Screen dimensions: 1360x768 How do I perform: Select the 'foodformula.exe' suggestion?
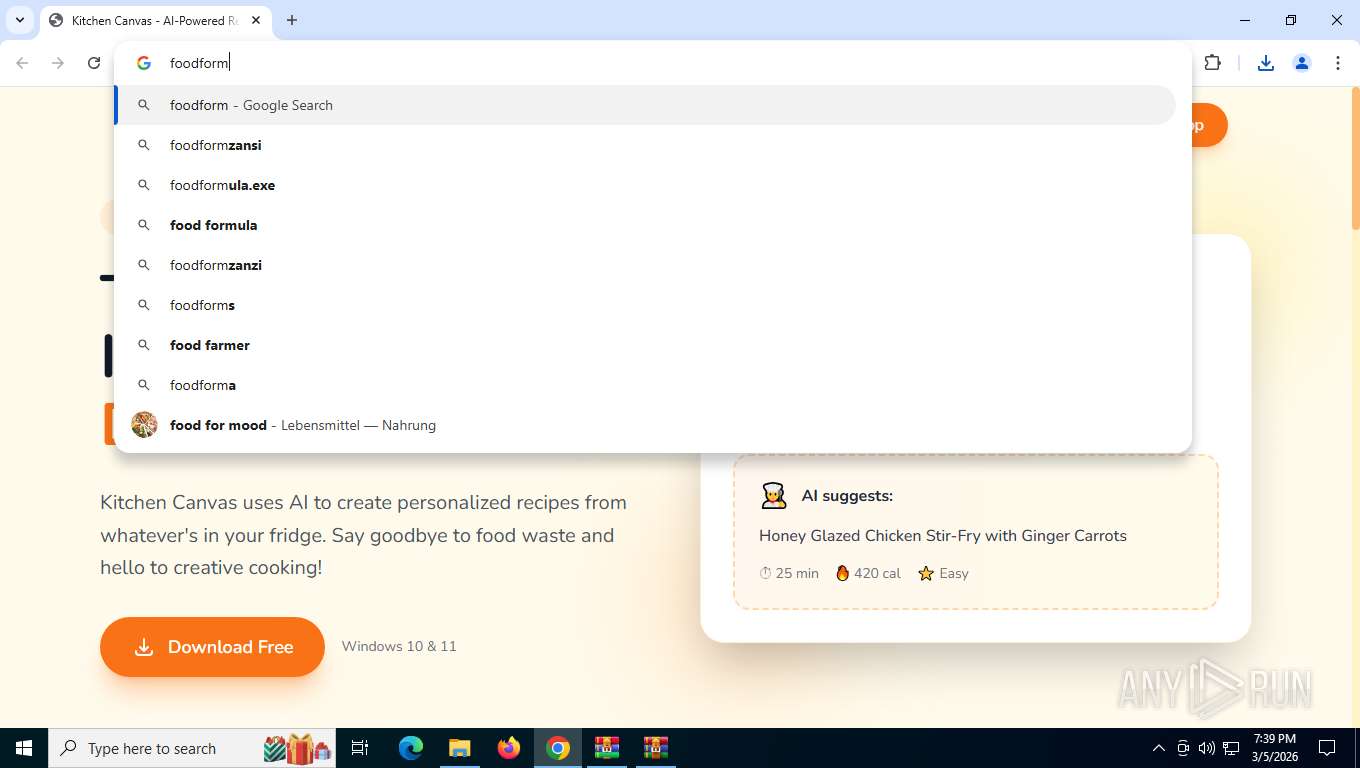[645, 185]
